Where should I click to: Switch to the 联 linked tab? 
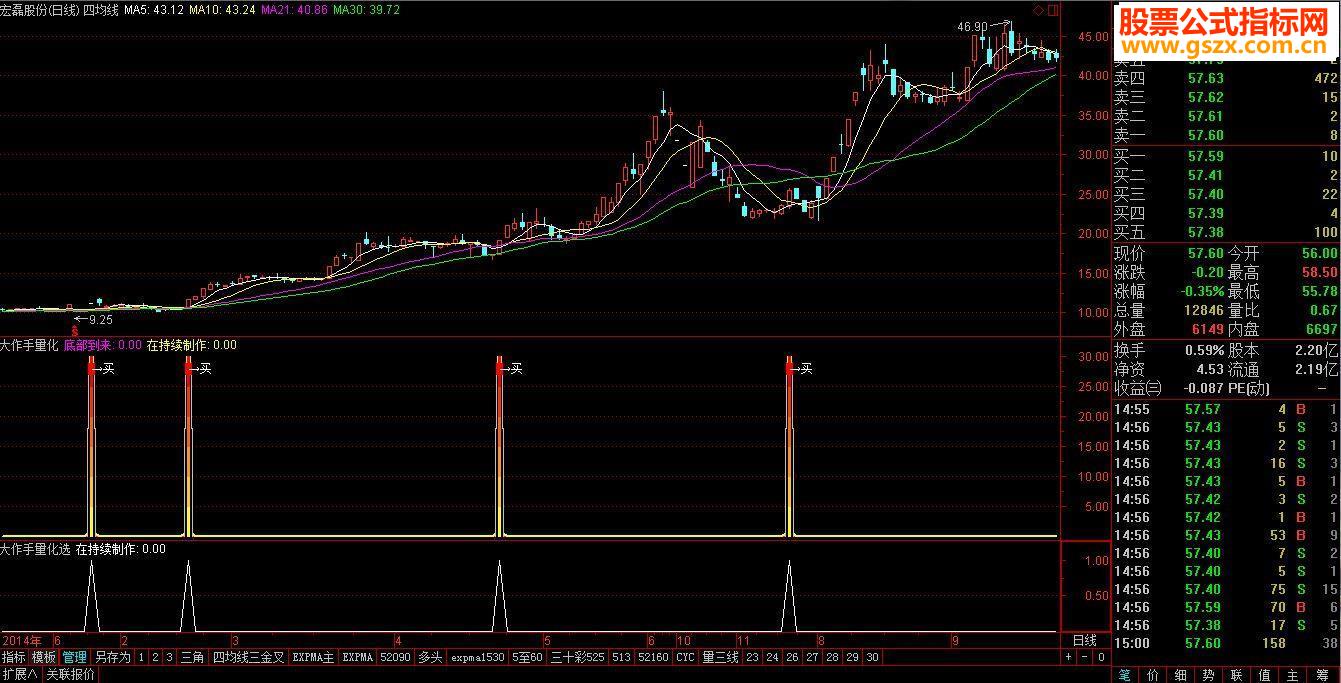[1236, 675]
